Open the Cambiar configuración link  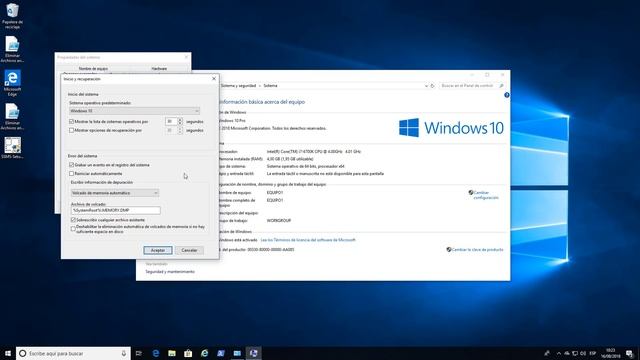[x=486, y=195]
